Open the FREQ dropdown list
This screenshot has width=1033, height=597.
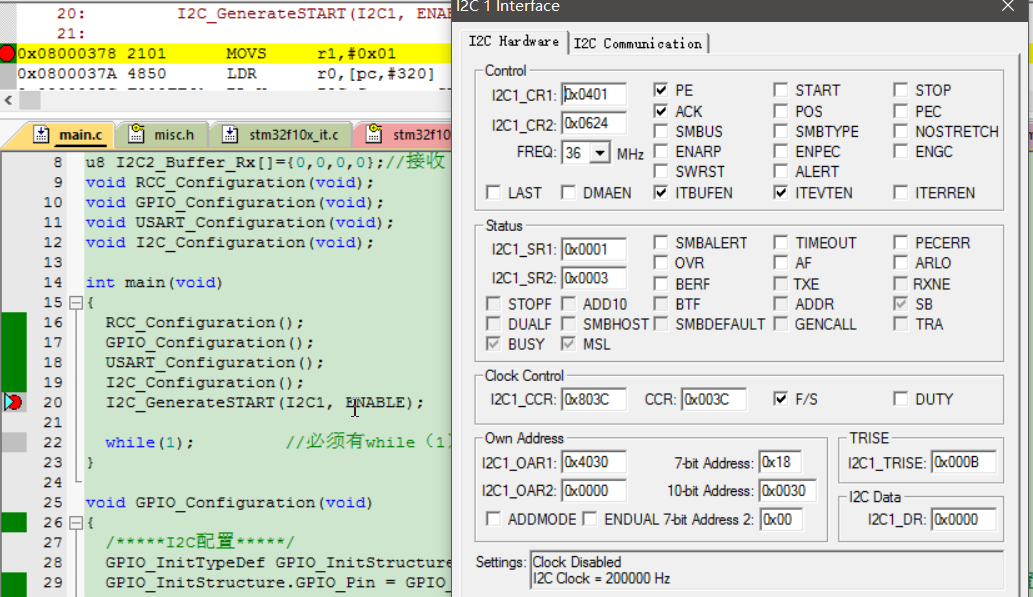coord(600,153)
